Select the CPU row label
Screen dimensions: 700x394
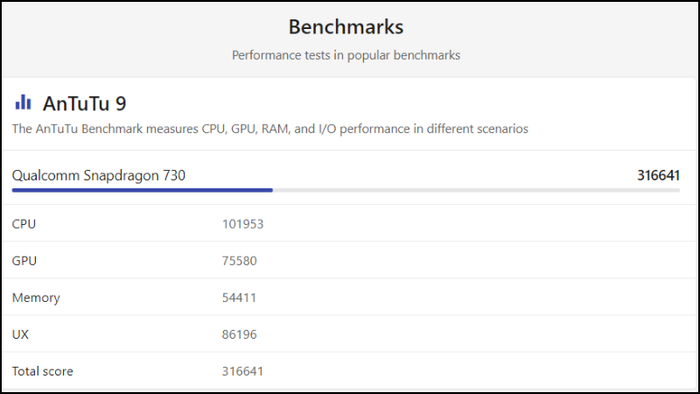tap(24, 224)
